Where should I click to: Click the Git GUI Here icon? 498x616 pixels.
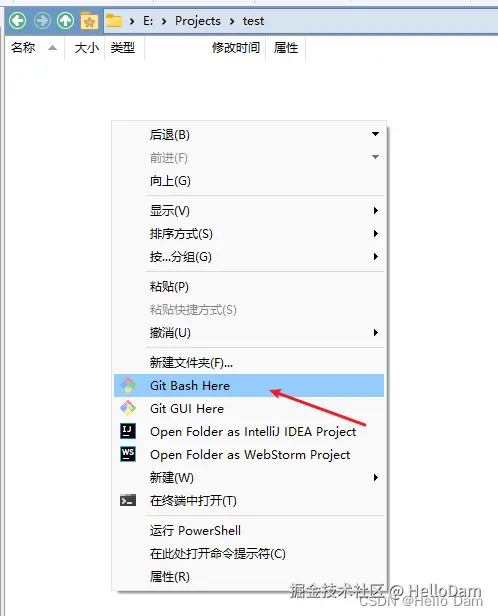click(128, 408)
